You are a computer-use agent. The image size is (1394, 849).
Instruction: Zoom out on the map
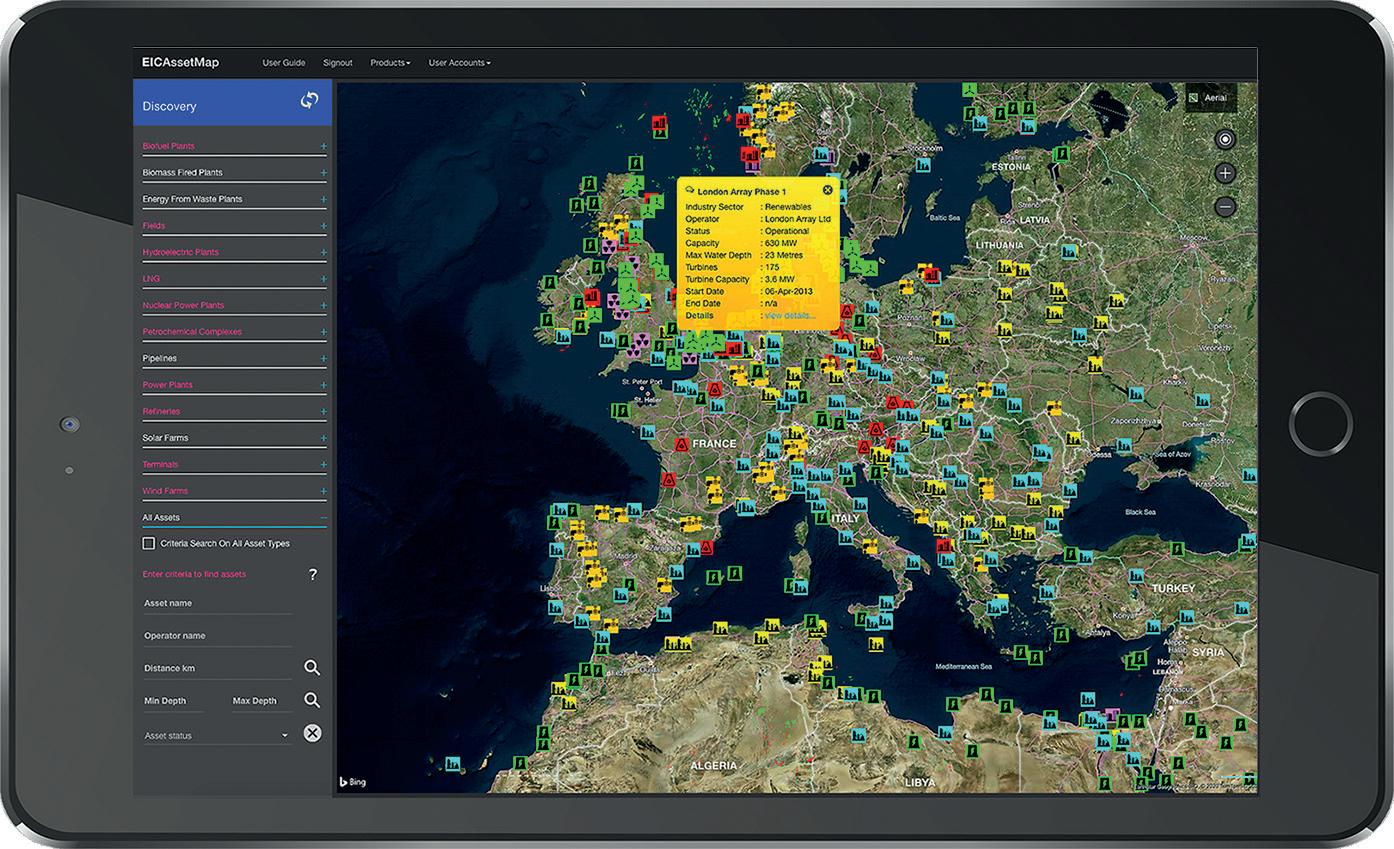1225,207
